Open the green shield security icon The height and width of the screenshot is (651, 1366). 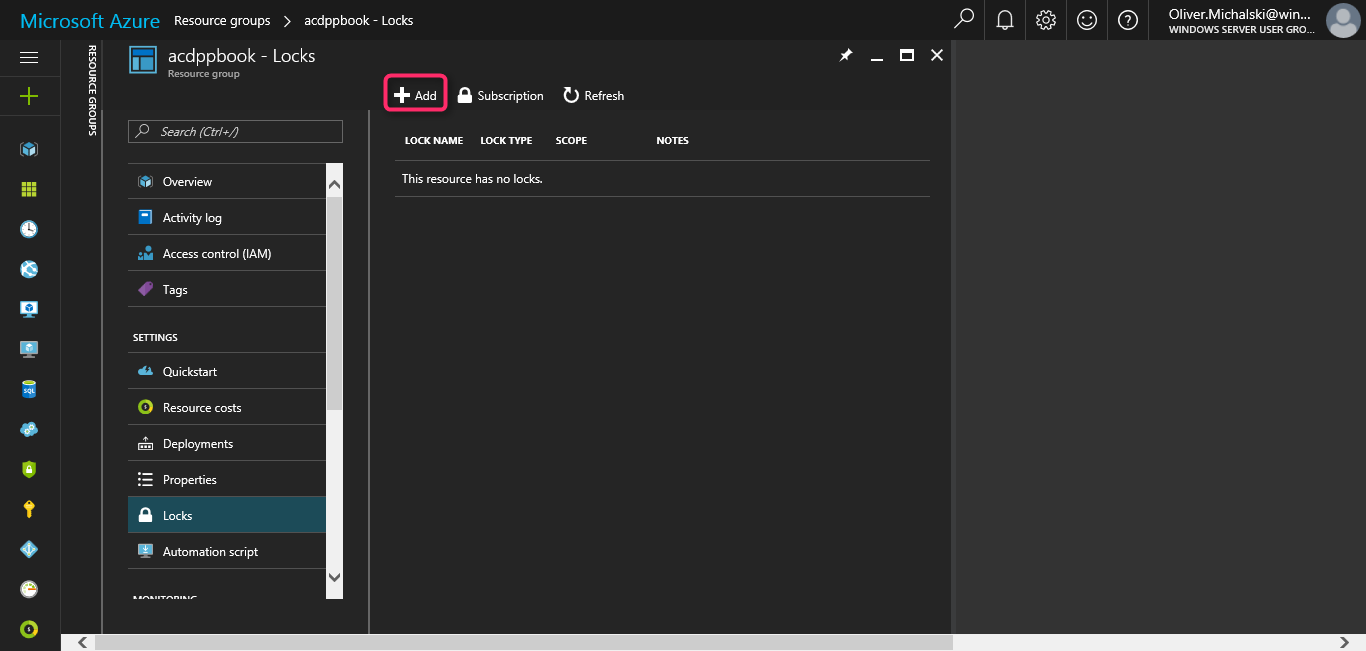point(29,469)
